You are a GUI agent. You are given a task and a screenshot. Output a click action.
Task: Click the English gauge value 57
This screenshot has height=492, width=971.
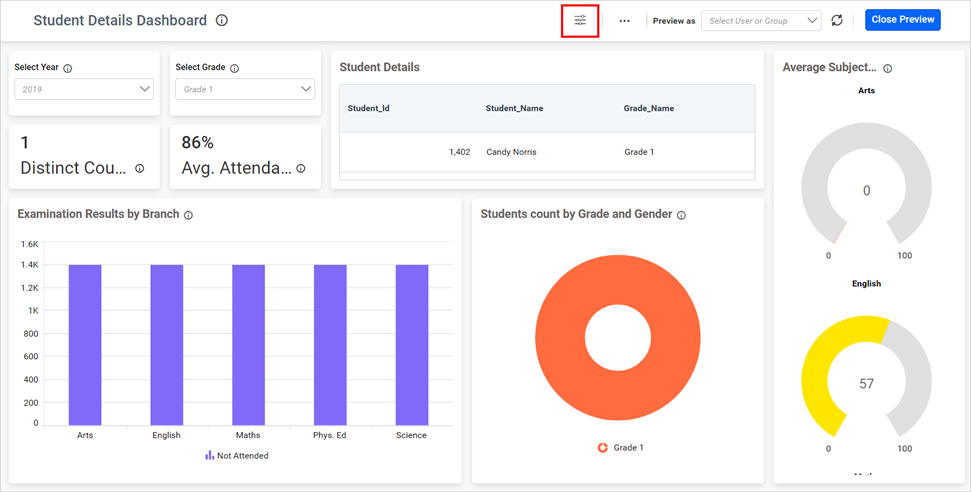point(866,384)
